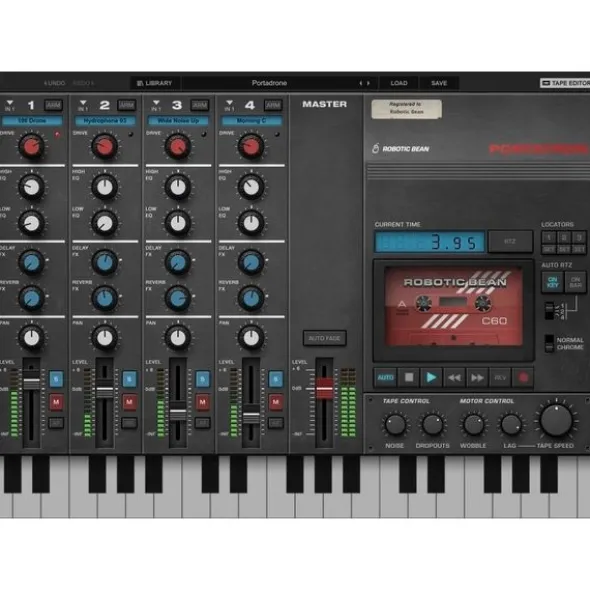The height and width of the screenshot is (591, 590).
Task: Click the Load preset button
Action: pyautogui.click(x=399, y=83)
